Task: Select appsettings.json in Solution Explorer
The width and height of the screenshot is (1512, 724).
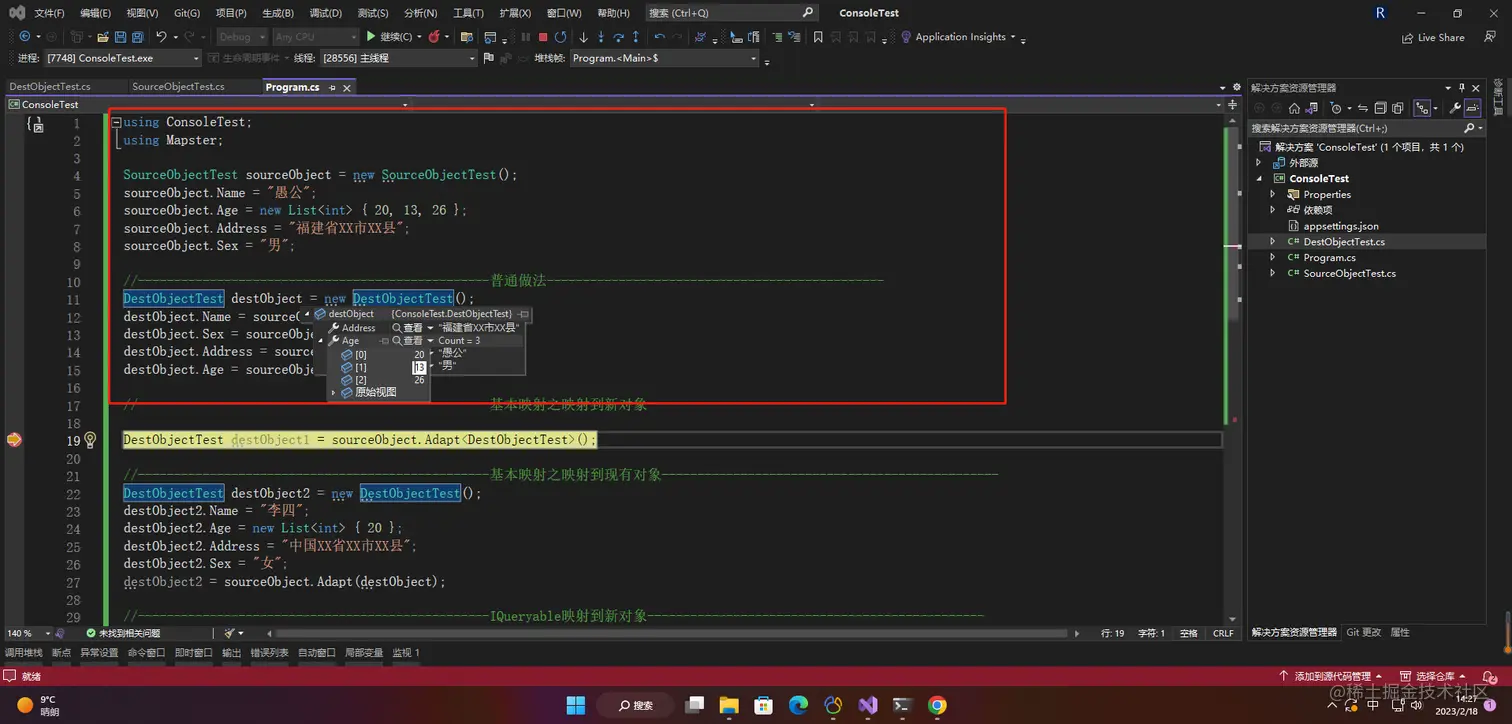Action: [x=1341, y=226]
